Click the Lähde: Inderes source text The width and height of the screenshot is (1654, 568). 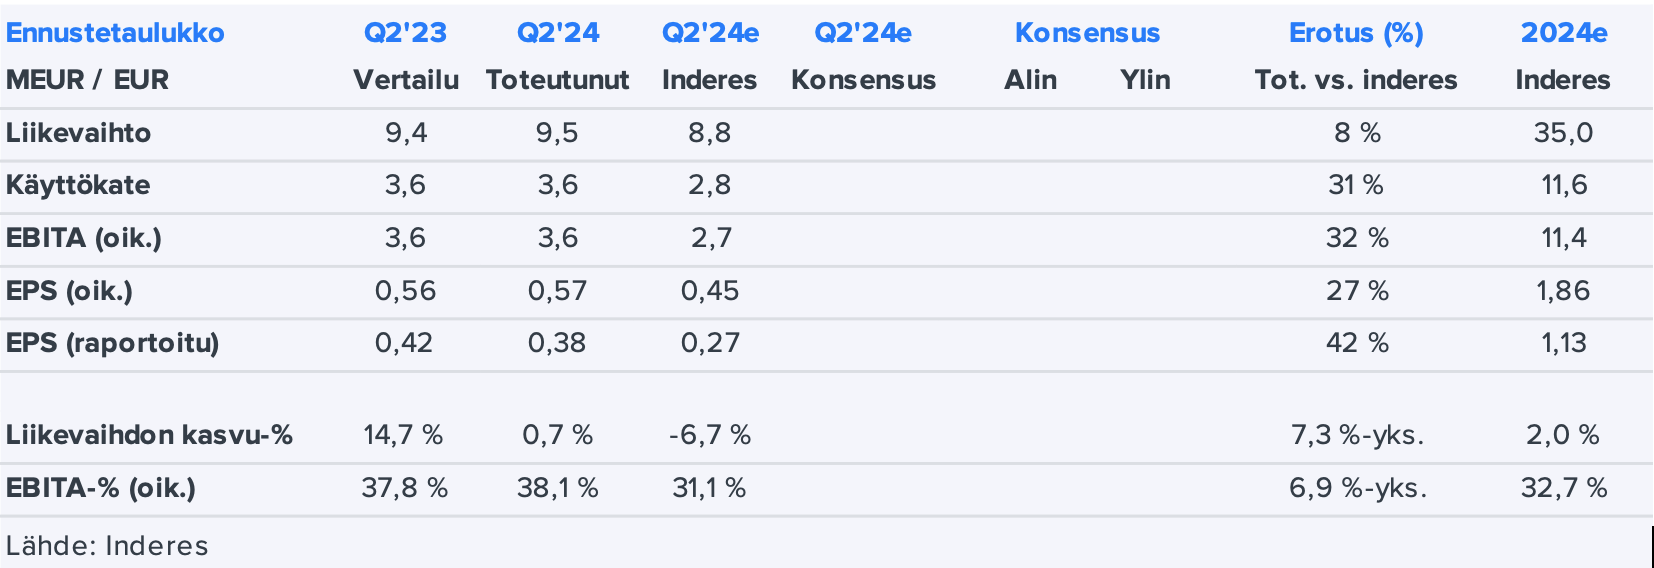[x=107, y=546]
